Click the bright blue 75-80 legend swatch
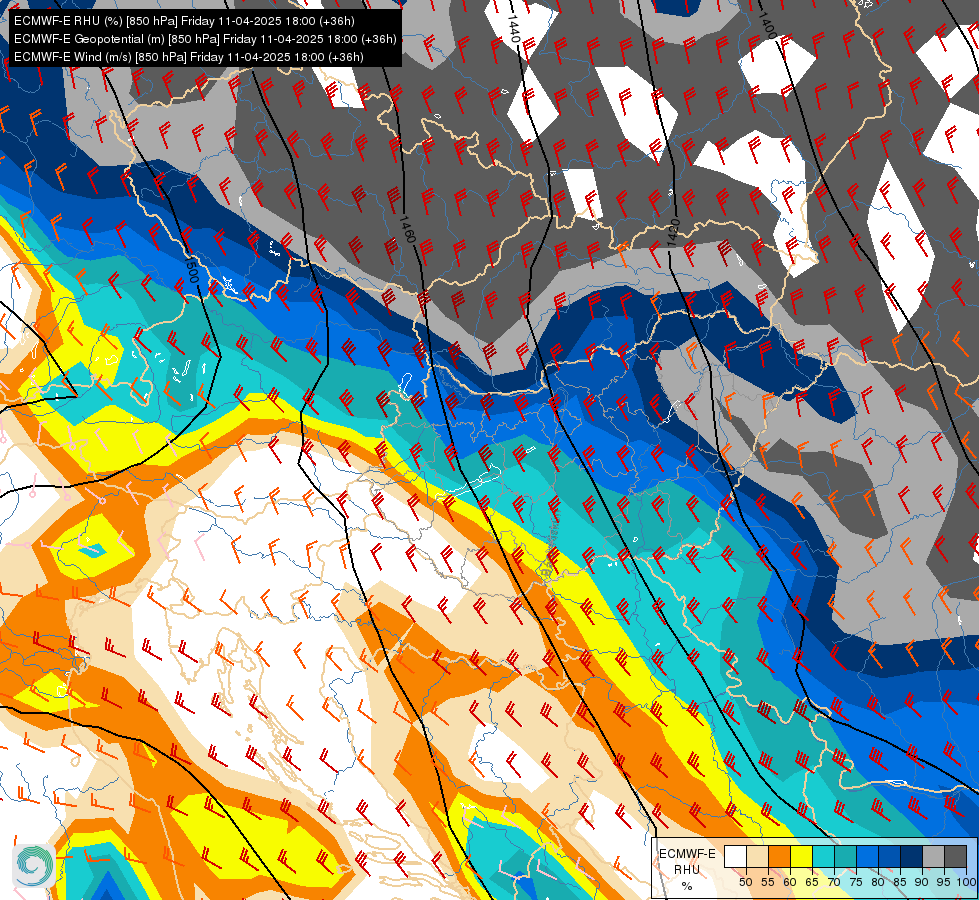The image size is (979, 900). (x=867, y=856)
